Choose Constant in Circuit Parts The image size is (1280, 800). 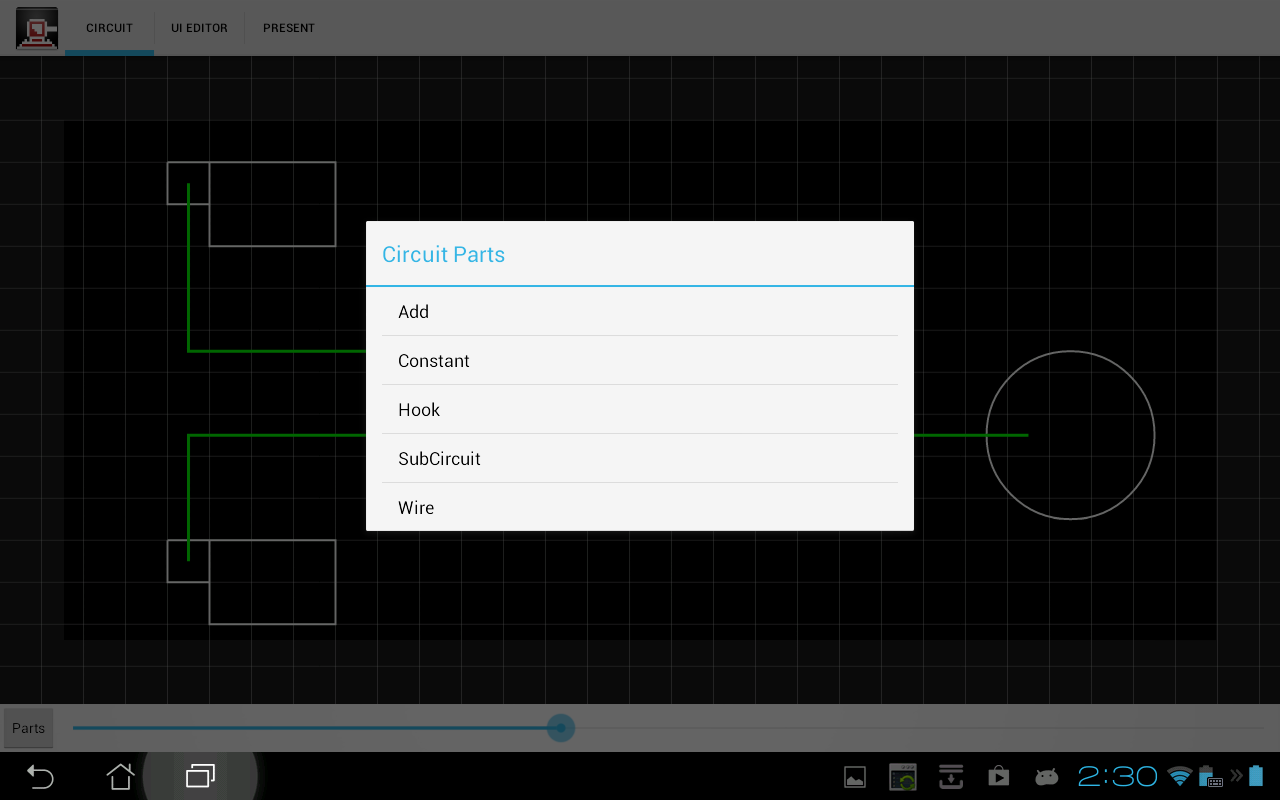click(640, 361)
